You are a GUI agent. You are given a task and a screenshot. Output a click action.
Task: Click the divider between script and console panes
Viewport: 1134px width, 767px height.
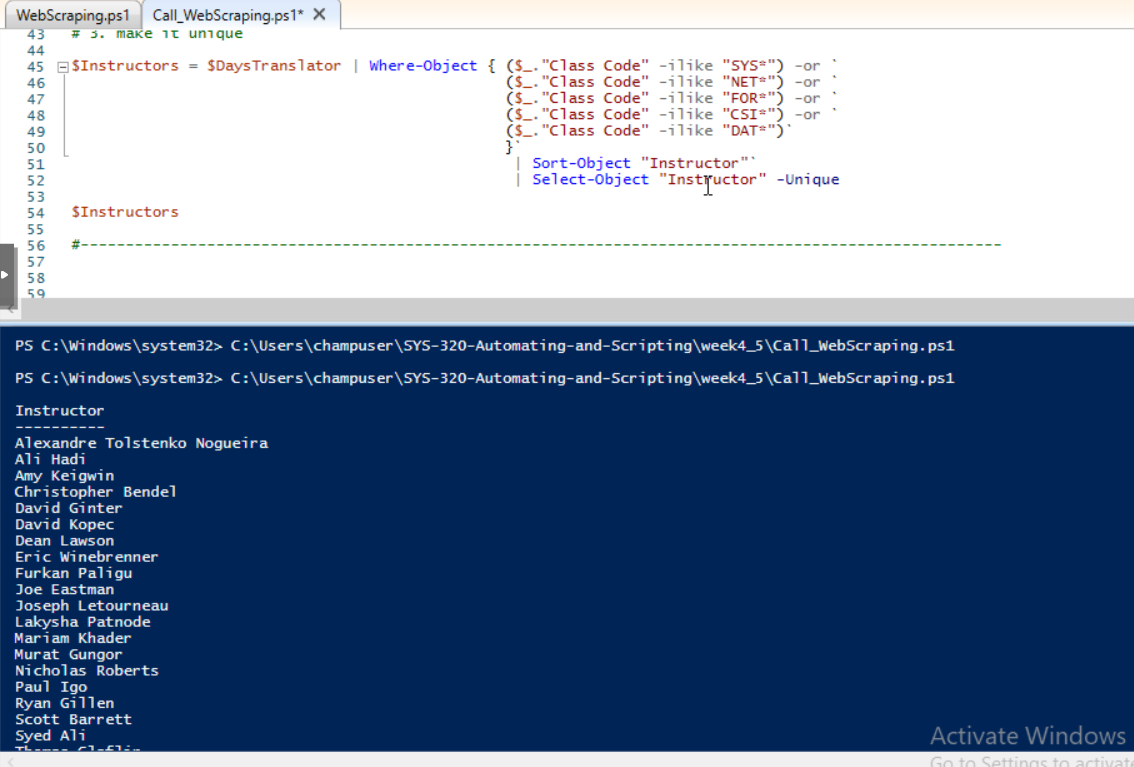click(567, 310)
